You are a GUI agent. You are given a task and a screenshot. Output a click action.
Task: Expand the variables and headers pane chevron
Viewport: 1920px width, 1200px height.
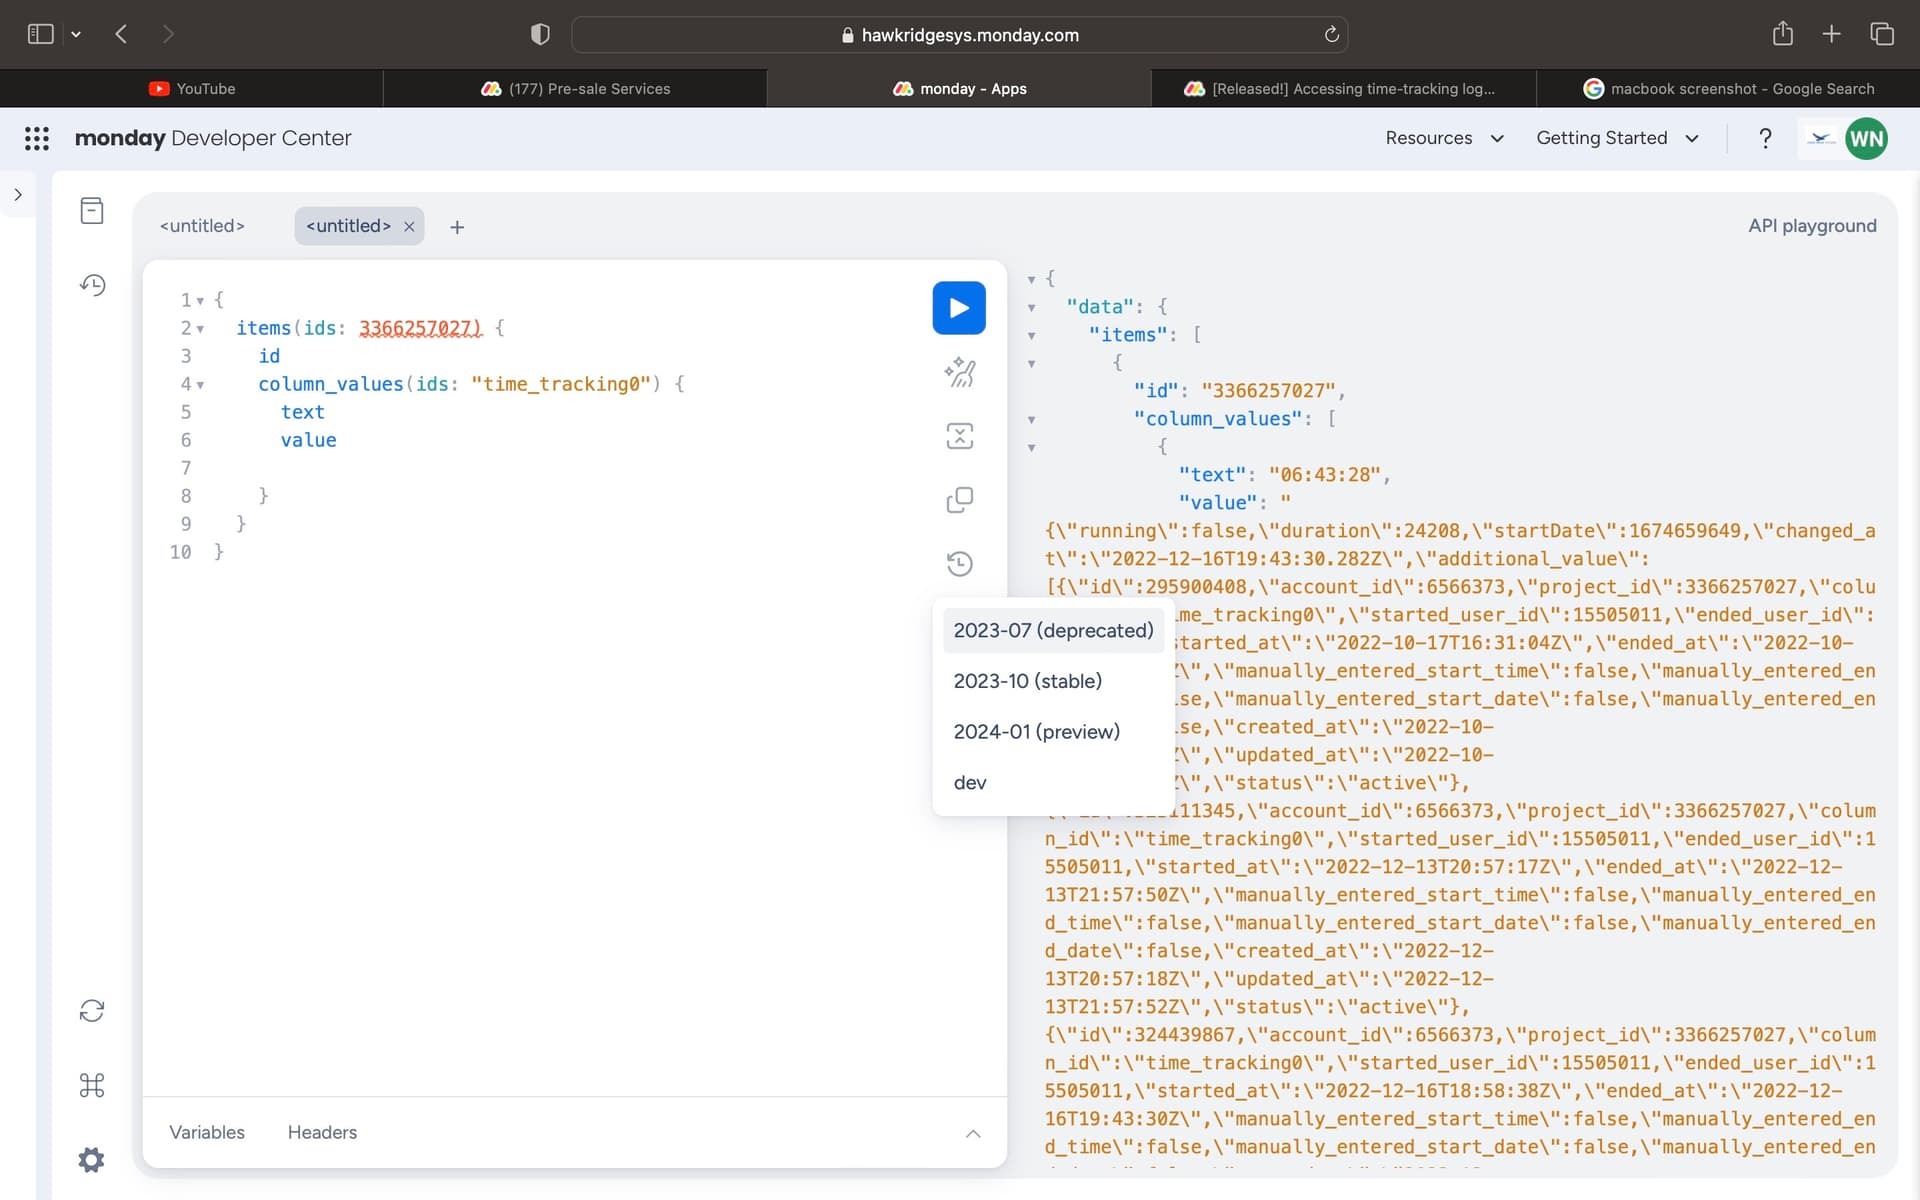point(973,1133)
